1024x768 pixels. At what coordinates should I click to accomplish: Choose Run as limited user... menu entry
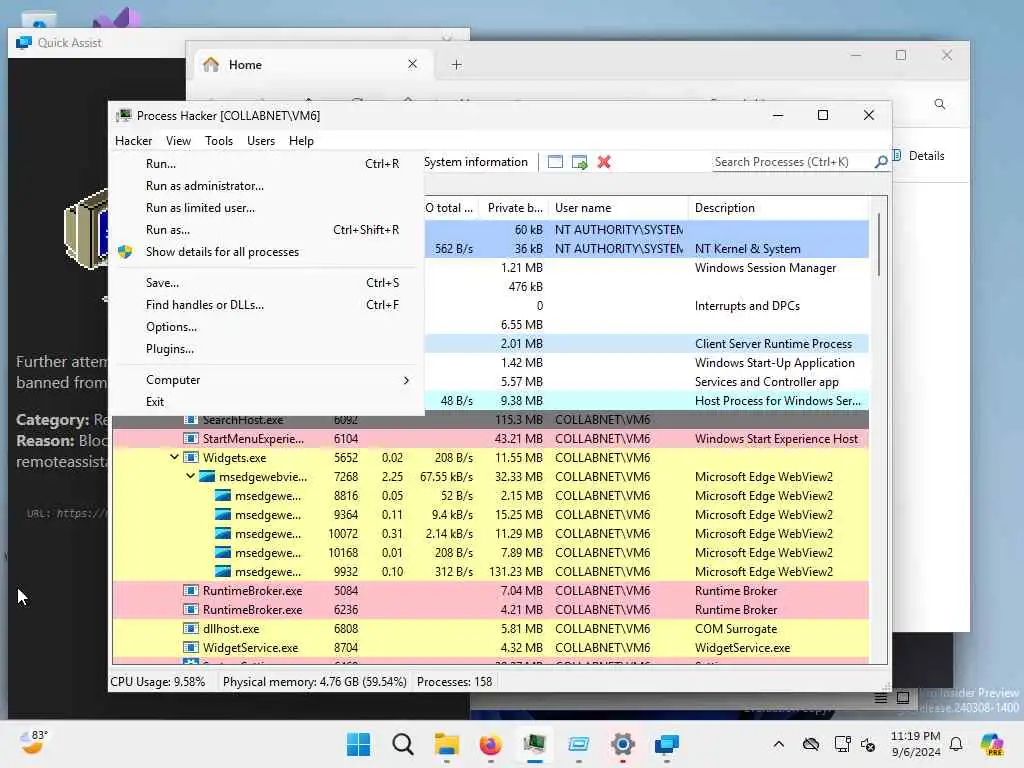[267, 208]
